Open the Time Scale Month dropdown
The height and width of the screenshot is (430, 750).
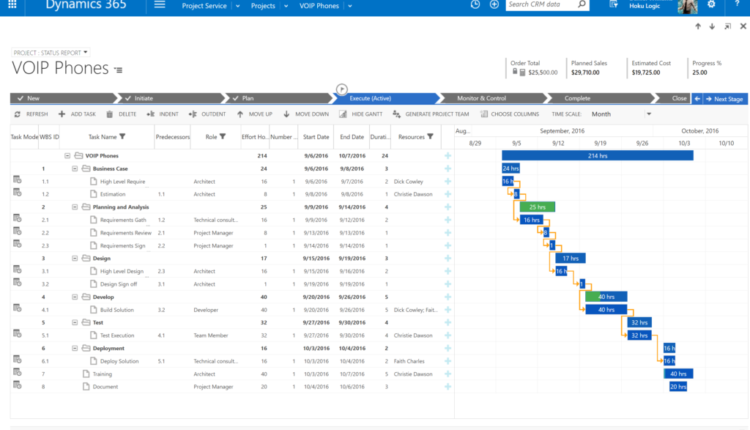tap(620, 114)
